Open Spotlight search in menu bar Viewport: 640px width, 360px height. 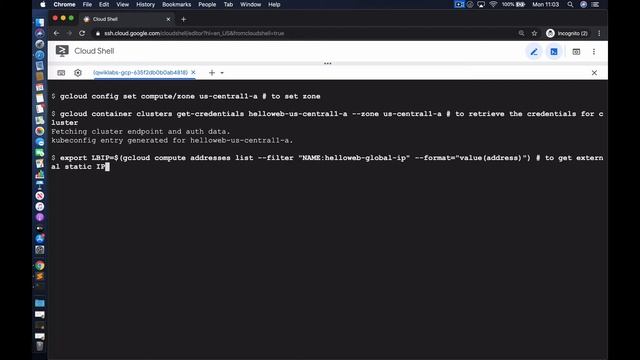[x=570, y=4]
